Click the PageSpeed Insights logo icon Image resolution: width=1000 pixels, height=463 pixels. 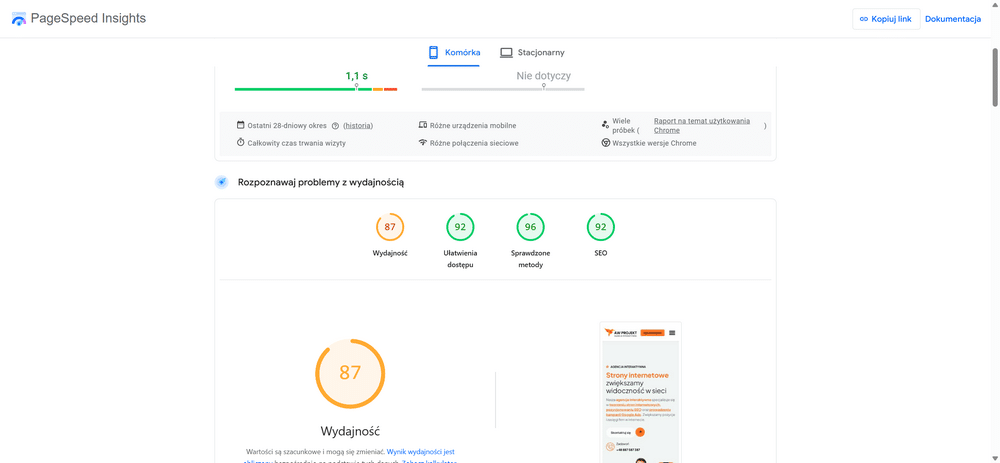tap(19, 18)
